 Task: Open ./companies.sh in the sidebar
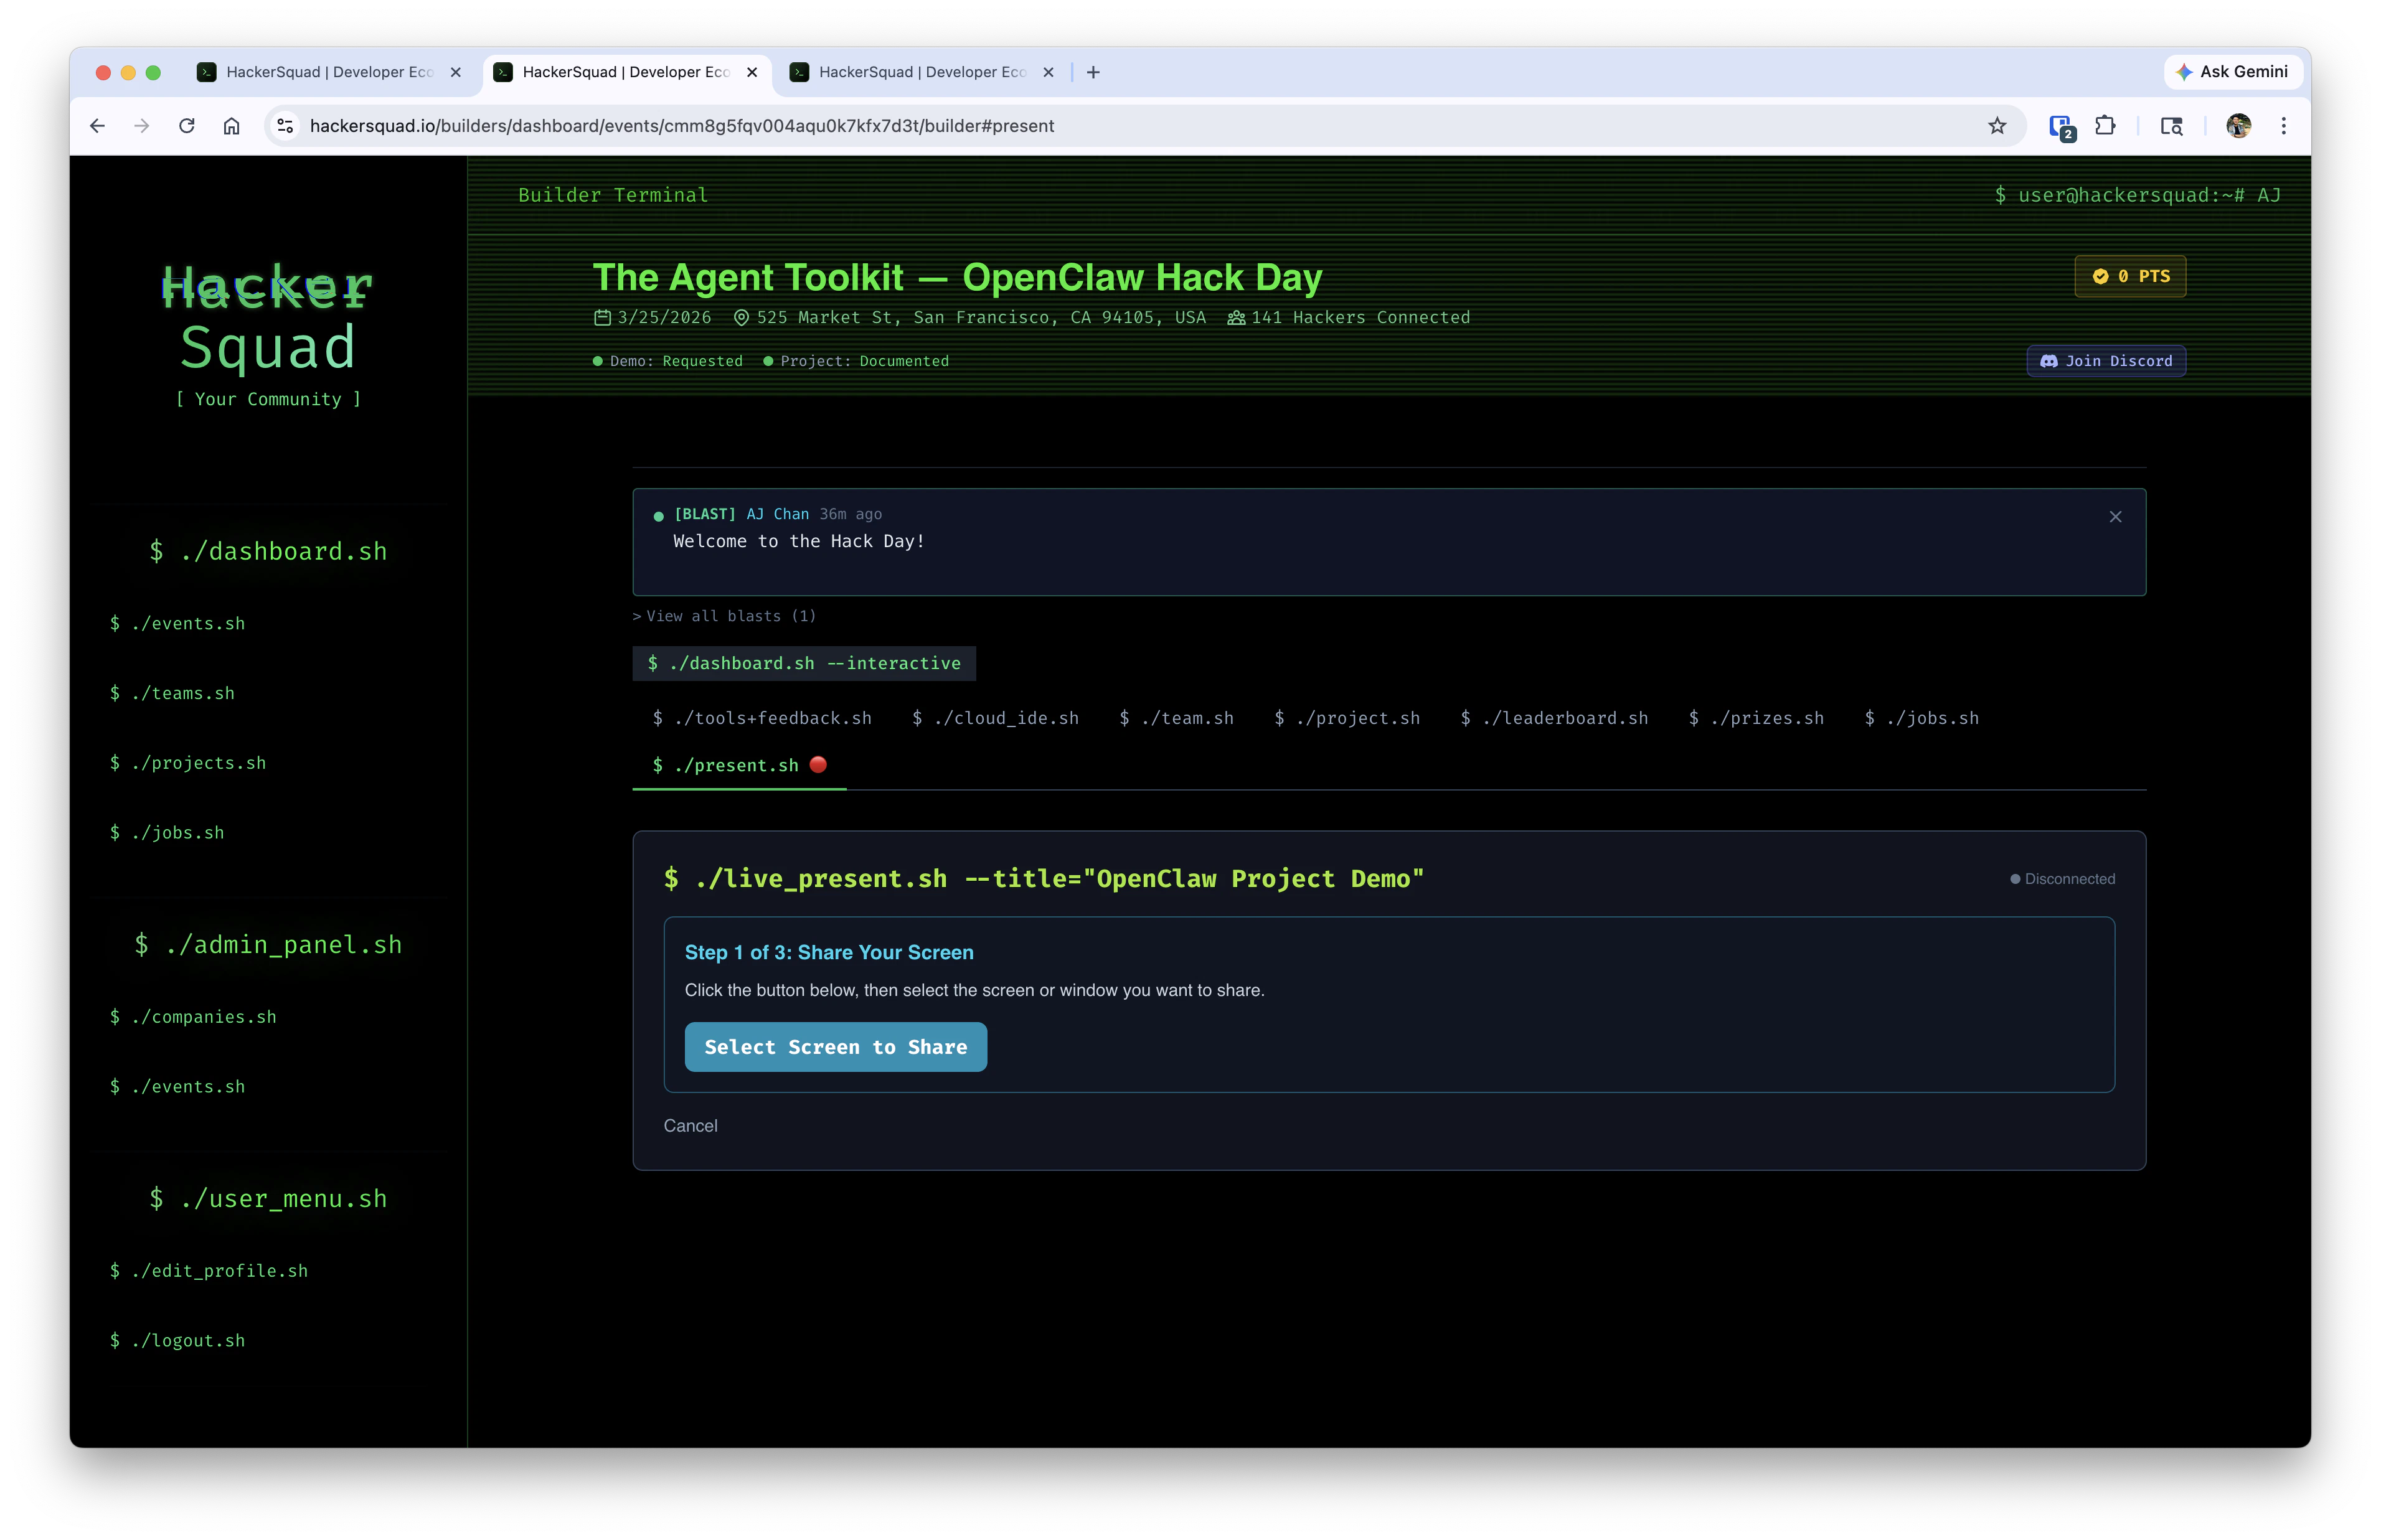(193, 1017)
